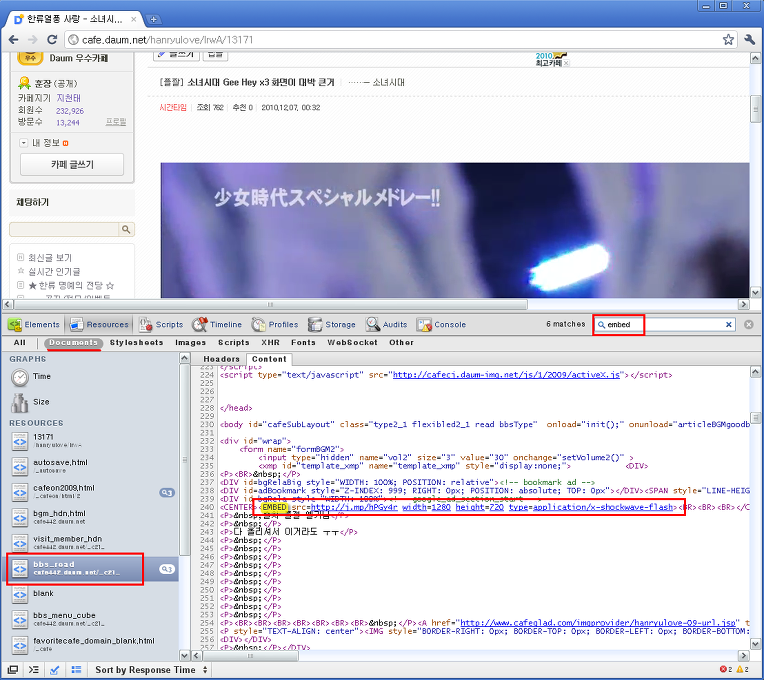Open the Profiles panel

click(x=275, y=324)
